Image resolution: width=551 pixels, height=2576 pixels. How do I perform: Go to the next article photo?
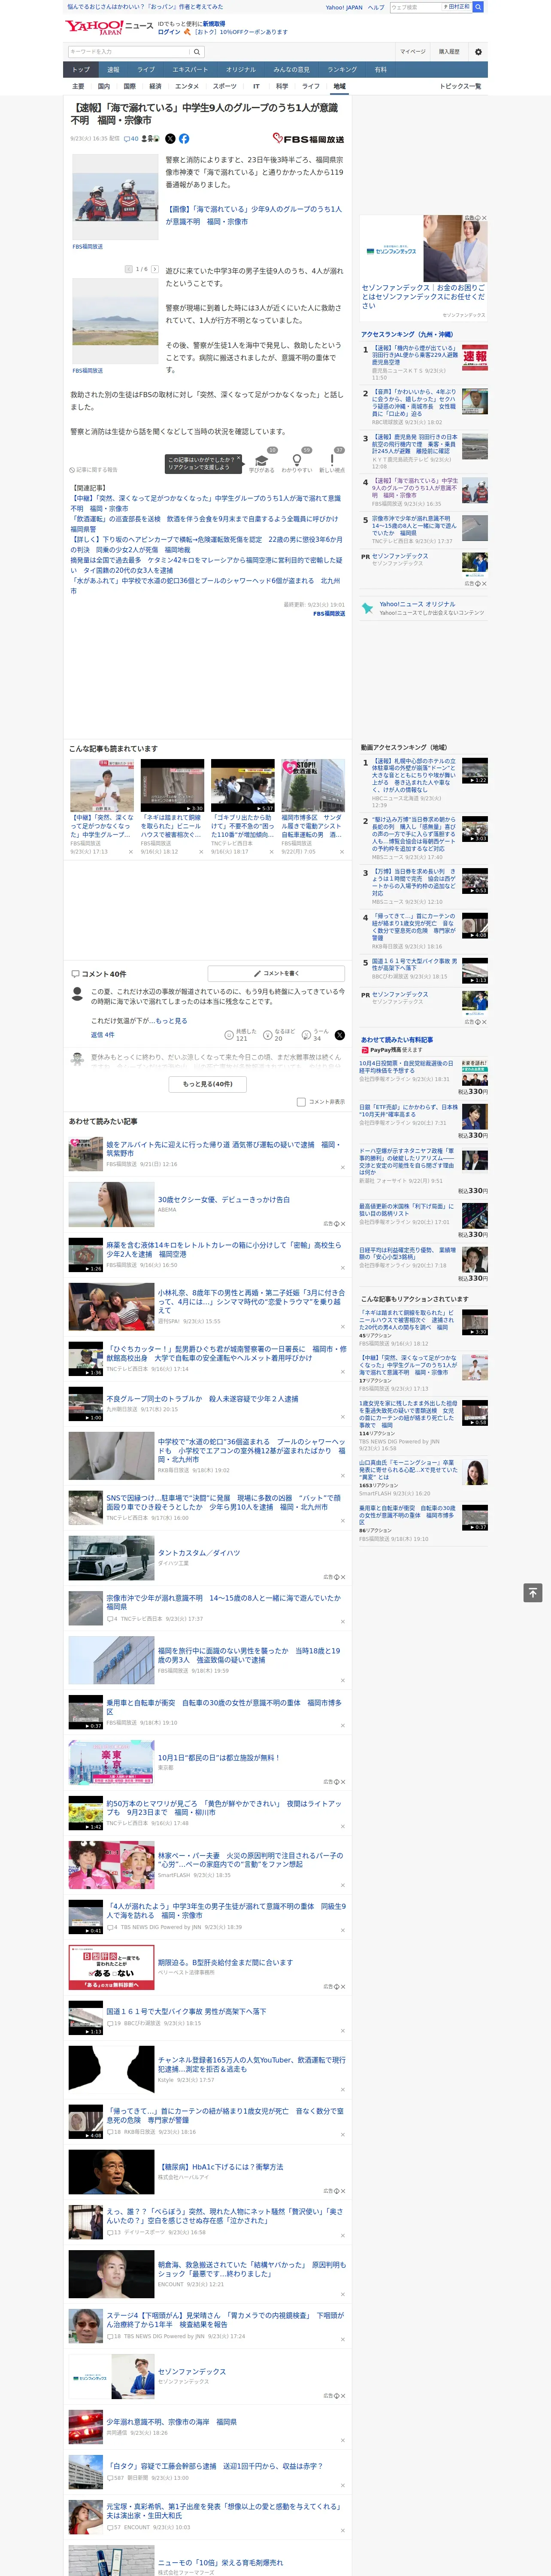coord(155,269)
